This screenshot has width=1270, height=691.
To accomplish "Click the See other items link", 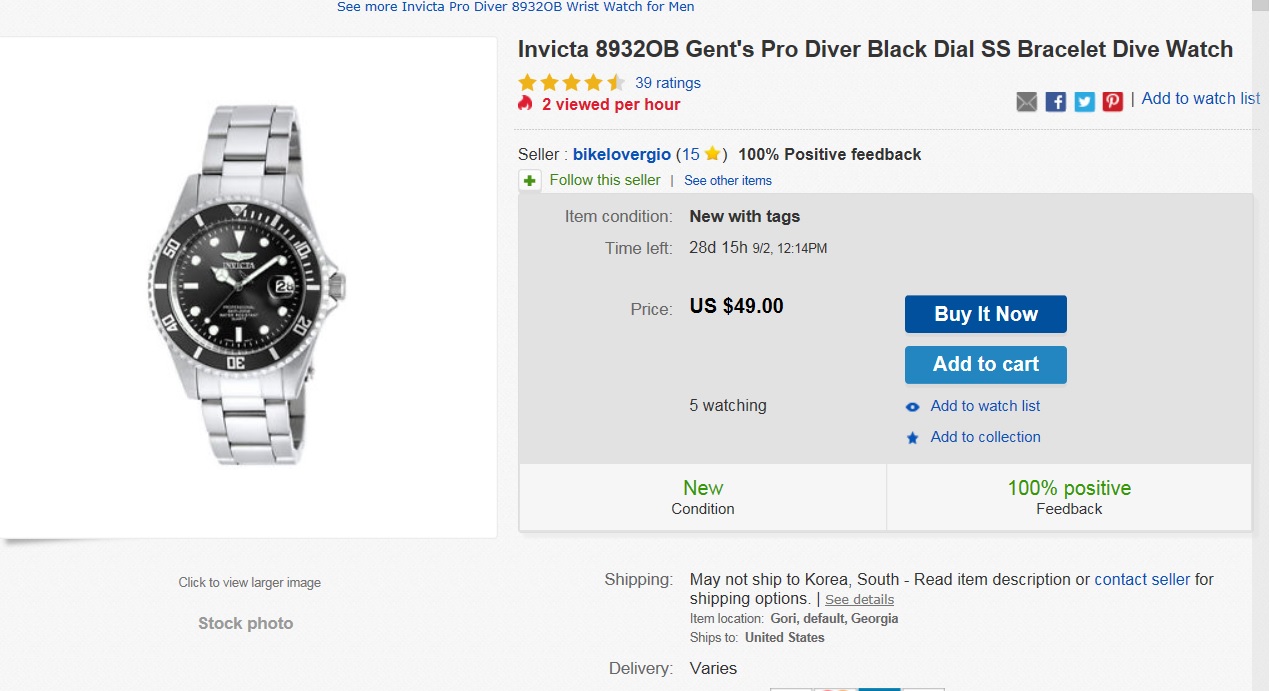I will [x=728, y=181].
